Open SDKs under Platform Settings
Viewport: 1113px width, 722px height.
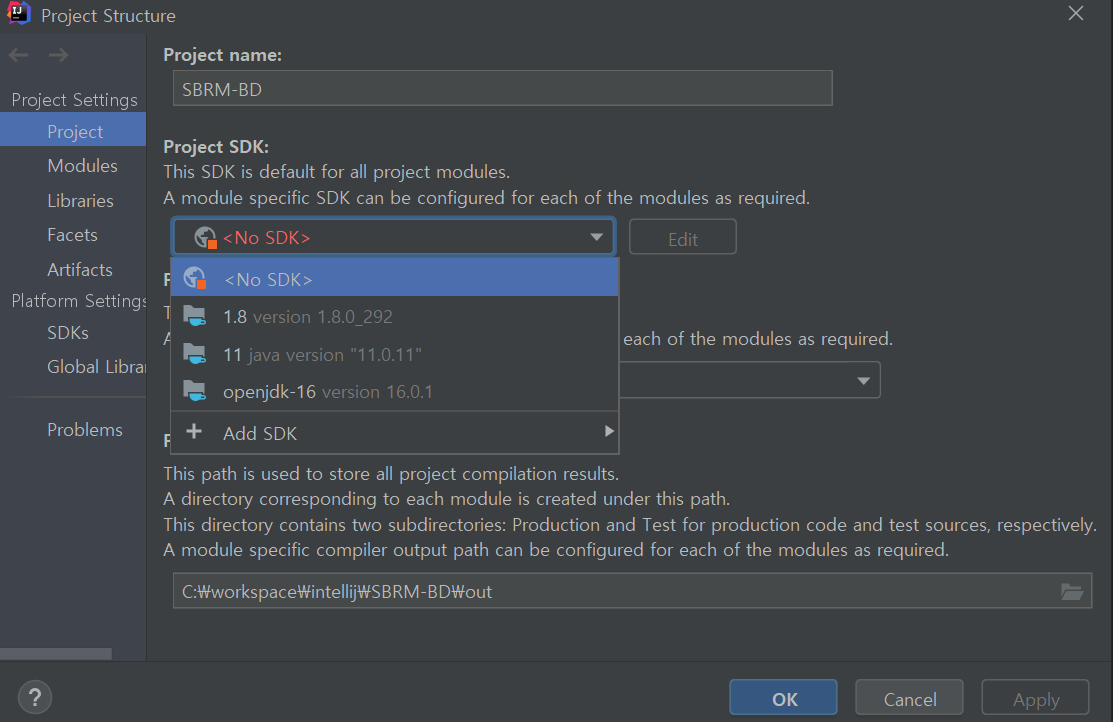(x=68, y=332)
